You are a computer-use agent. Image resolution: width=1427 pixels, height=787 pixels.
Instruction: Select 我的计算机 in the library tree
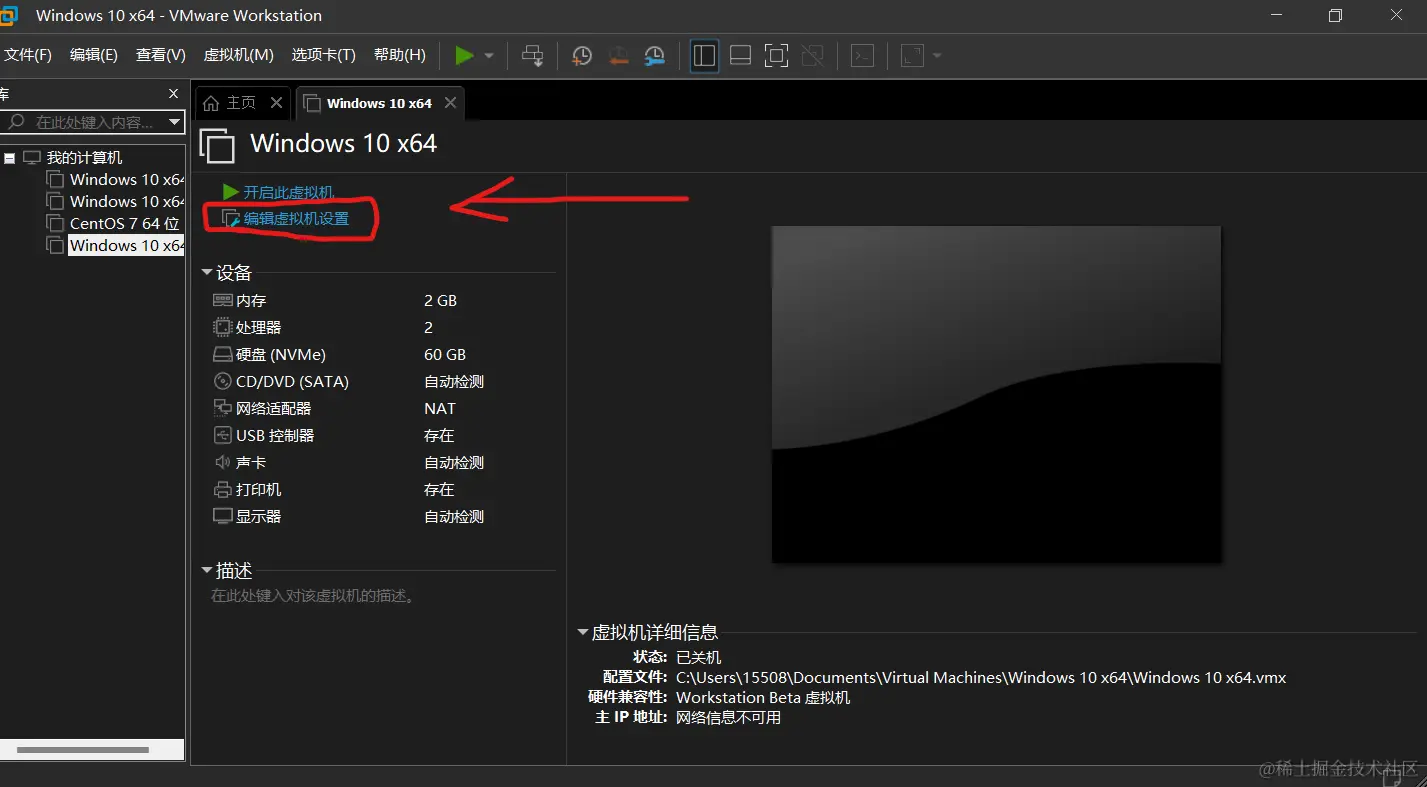pyautogui.click(x=85, y=158)
